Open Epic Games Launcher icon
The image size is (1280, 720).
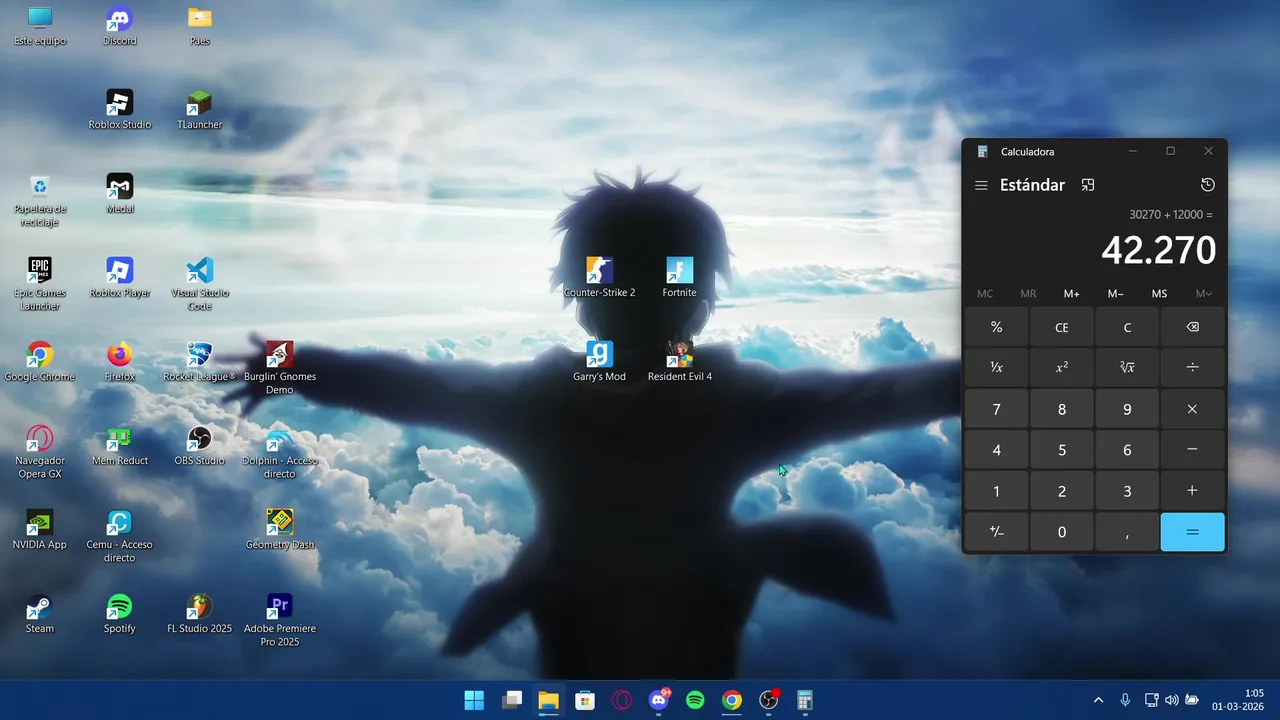point(40,284)
